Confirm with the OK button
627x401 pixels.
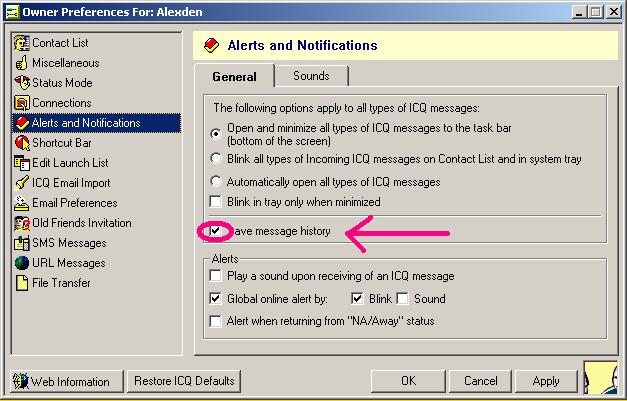pos(408,381)
